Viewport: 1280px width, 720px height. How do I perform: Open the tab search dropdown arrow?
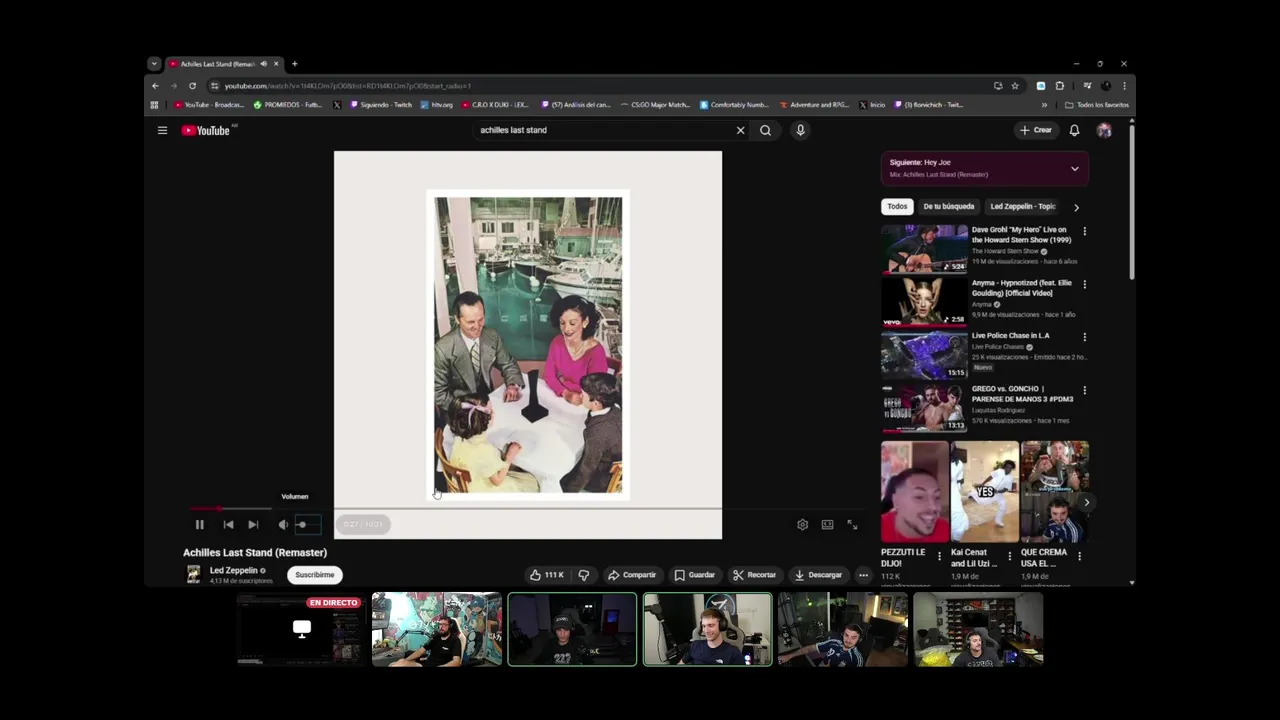coord(154,64)
